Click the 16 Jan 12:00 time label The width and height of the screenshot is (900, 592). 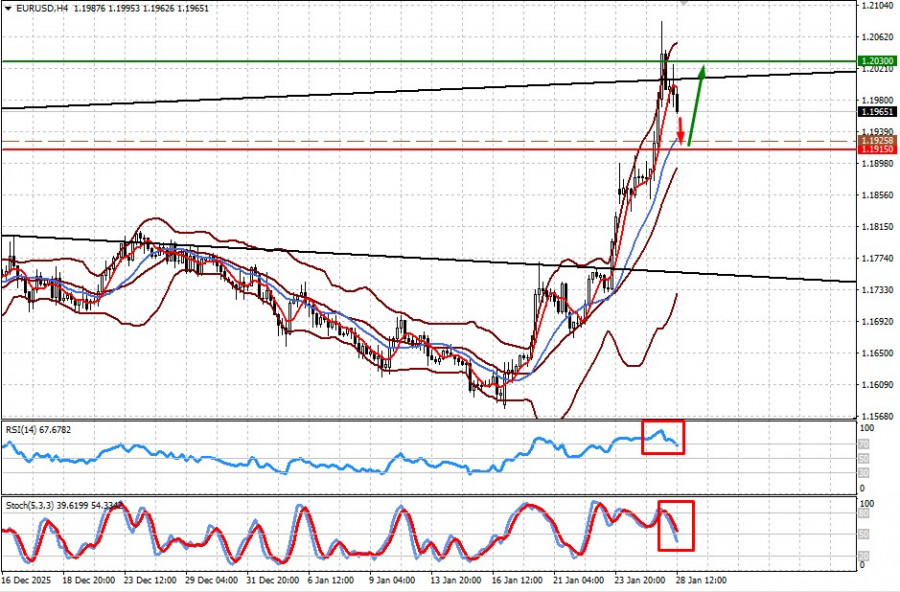tap(518, 580)
